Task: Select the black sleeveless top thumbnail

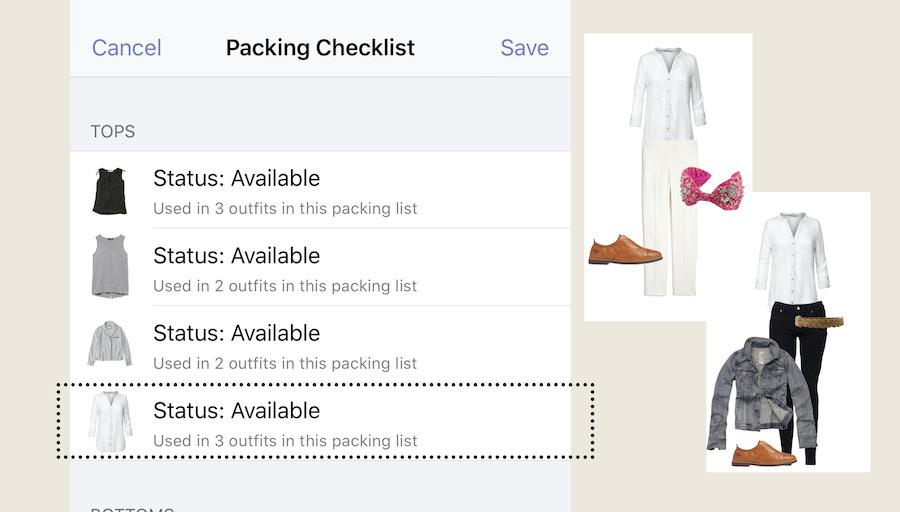Action: click(110, 191)
